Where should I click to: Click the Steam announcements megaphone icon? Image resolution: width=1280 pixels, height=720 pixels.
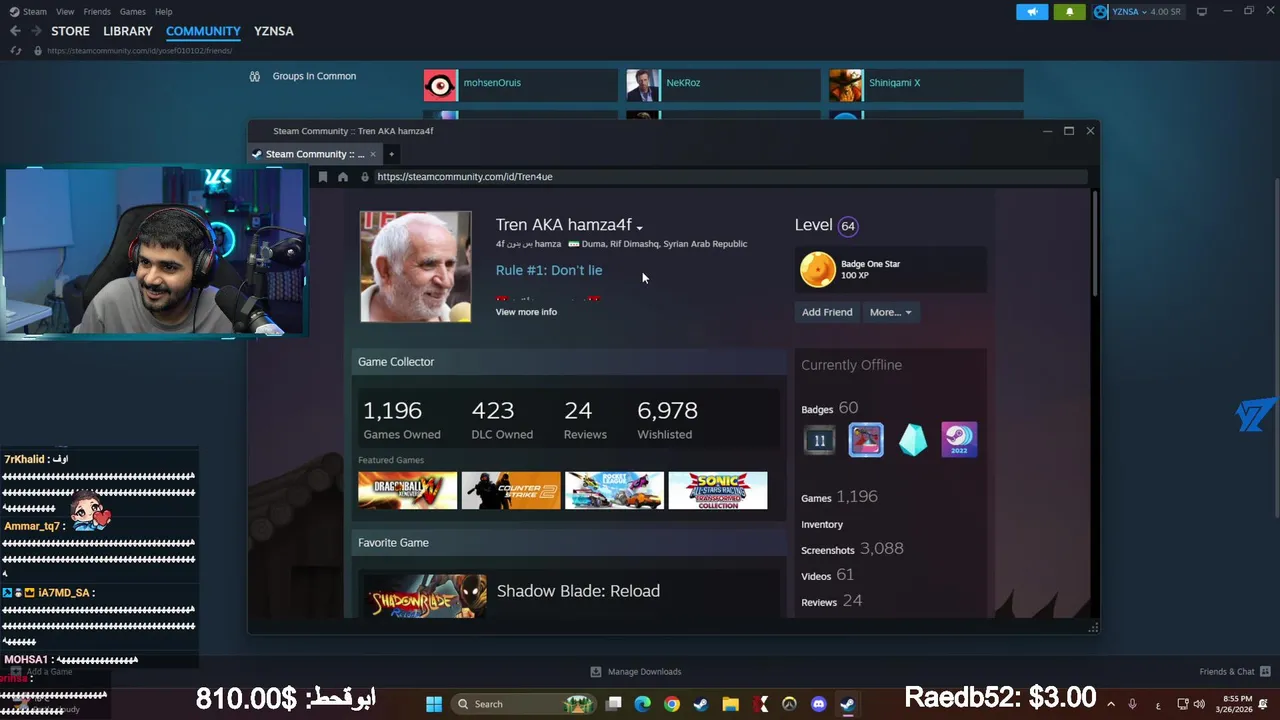1032,12
